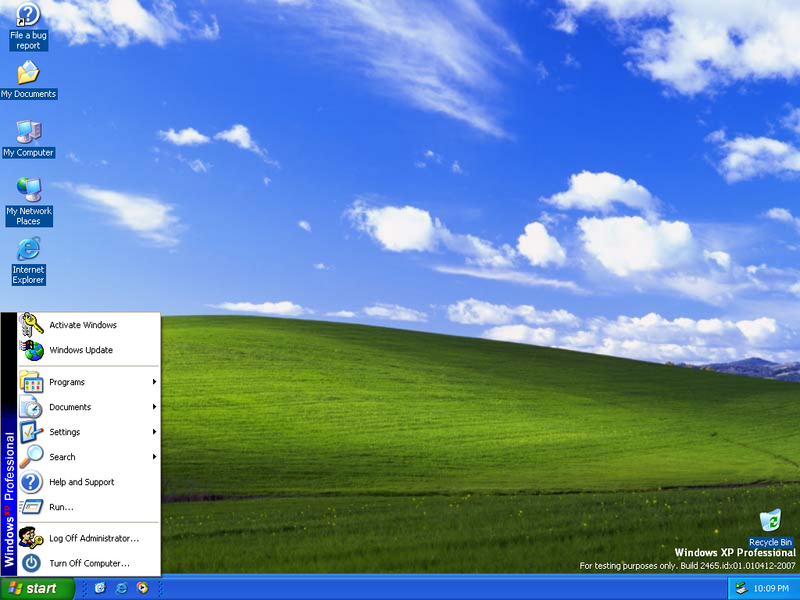This screenshot has height=600, width=800.
Task: Click the Turn Off Computer power icon
Action: click(x=31, y=563)
